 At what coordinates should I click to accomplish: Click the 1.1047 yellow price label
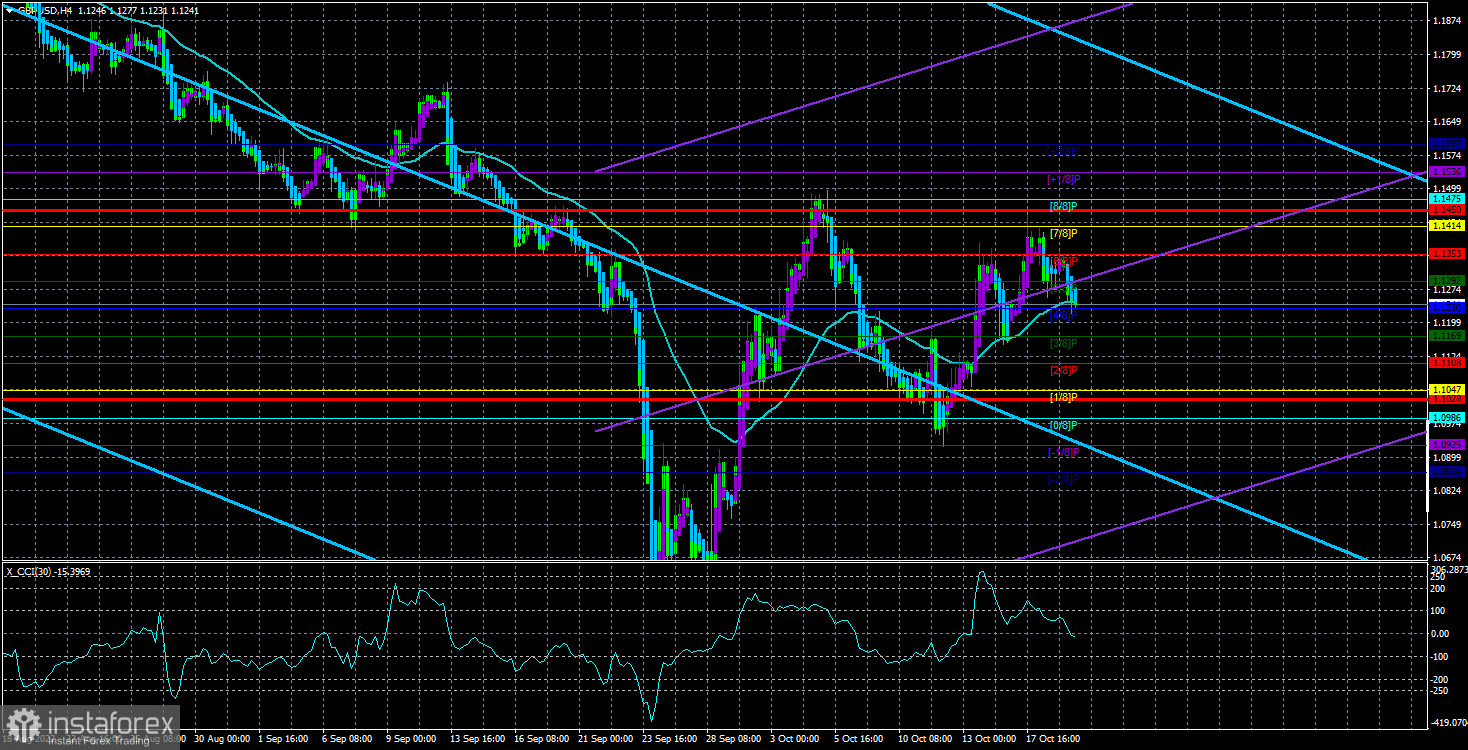[1448, 388]
